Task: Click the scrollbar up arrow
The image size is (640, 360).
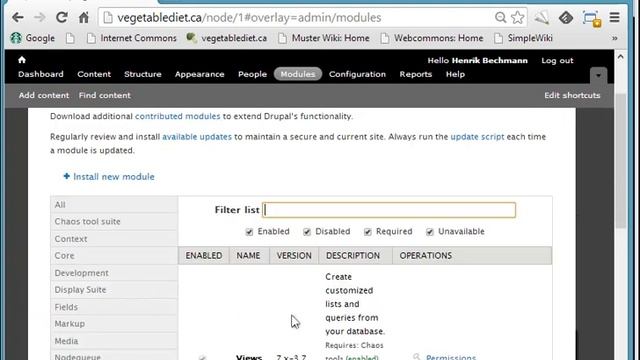Action: click(620, 57)
